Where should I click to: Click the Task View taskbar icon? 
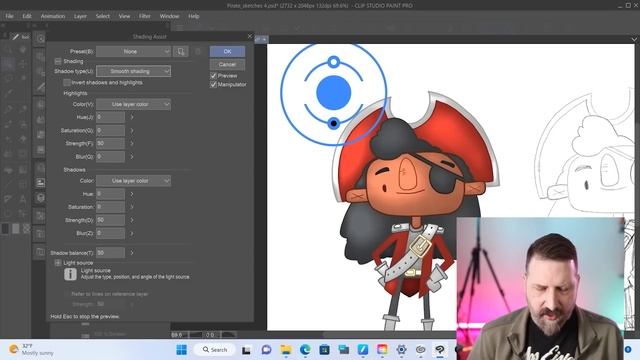coord(246,350)
